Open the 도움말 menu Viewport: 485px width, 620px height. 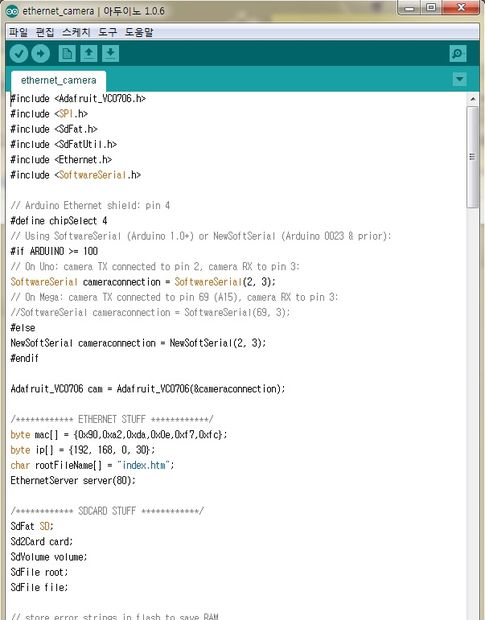(139, 32)
